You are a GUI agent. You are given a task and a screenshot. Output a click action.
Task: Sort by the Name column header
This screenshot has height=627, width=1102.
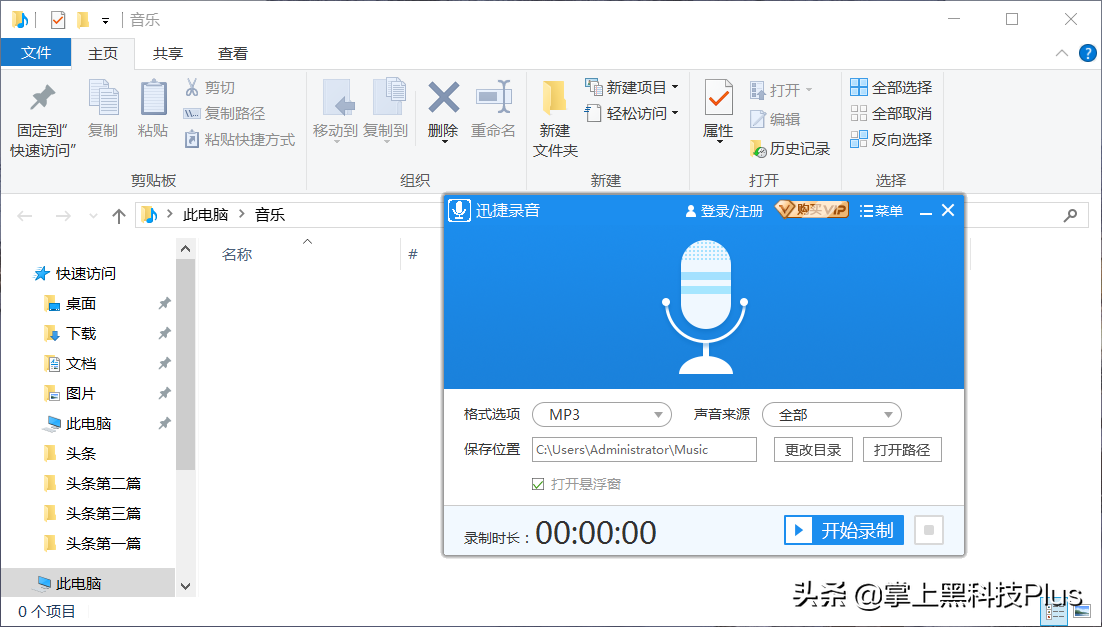(x=237, y=254)
